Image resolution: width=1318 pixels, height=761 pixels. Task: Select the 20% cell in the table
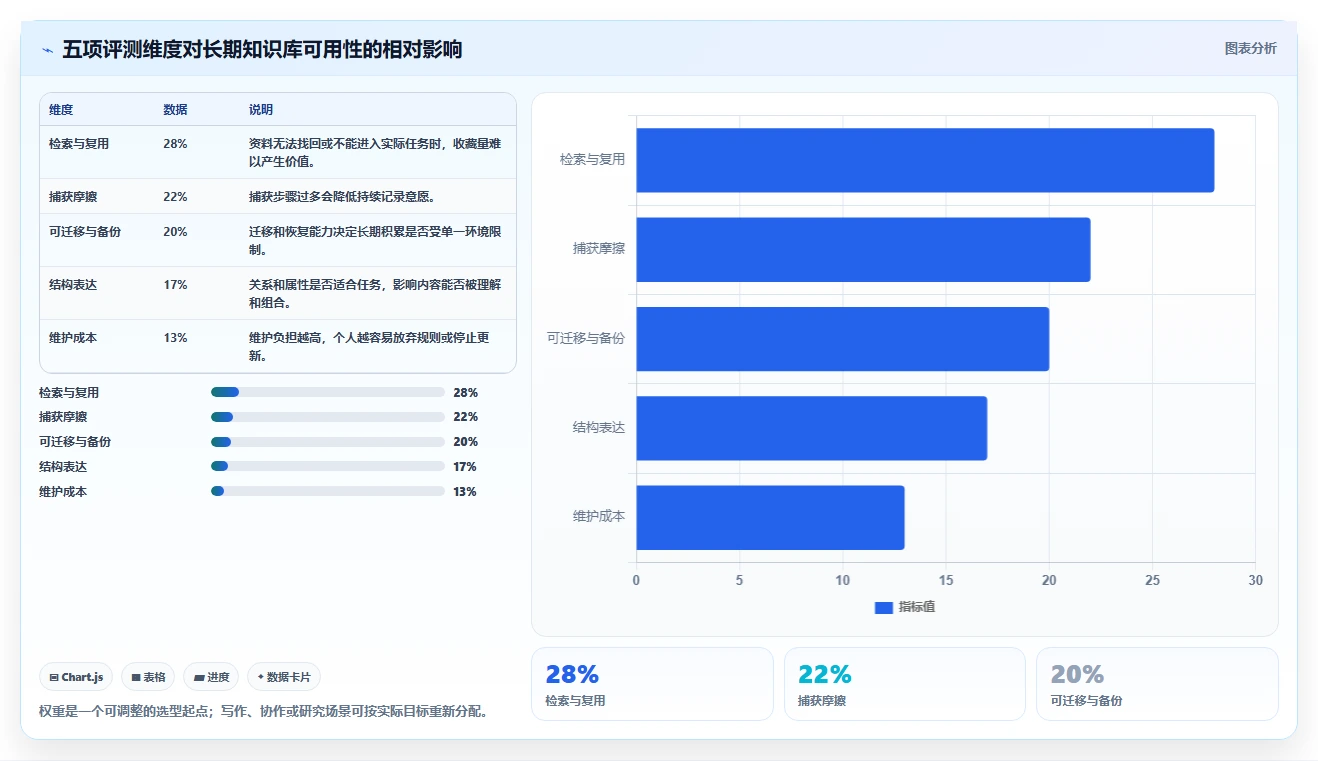(175, 232)
